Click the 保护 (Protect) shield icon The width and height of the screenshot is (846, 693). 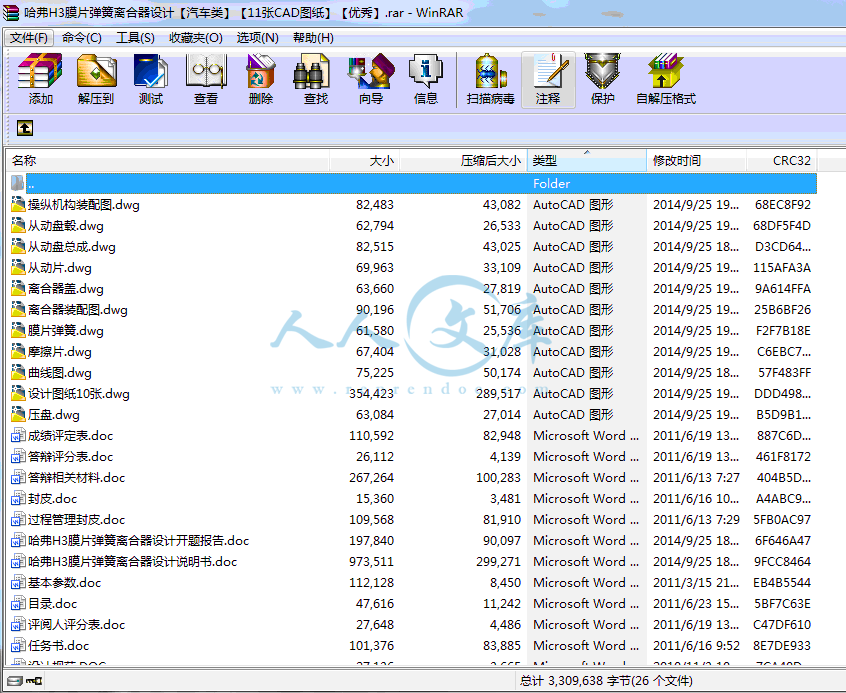click(x=603, y=79)
